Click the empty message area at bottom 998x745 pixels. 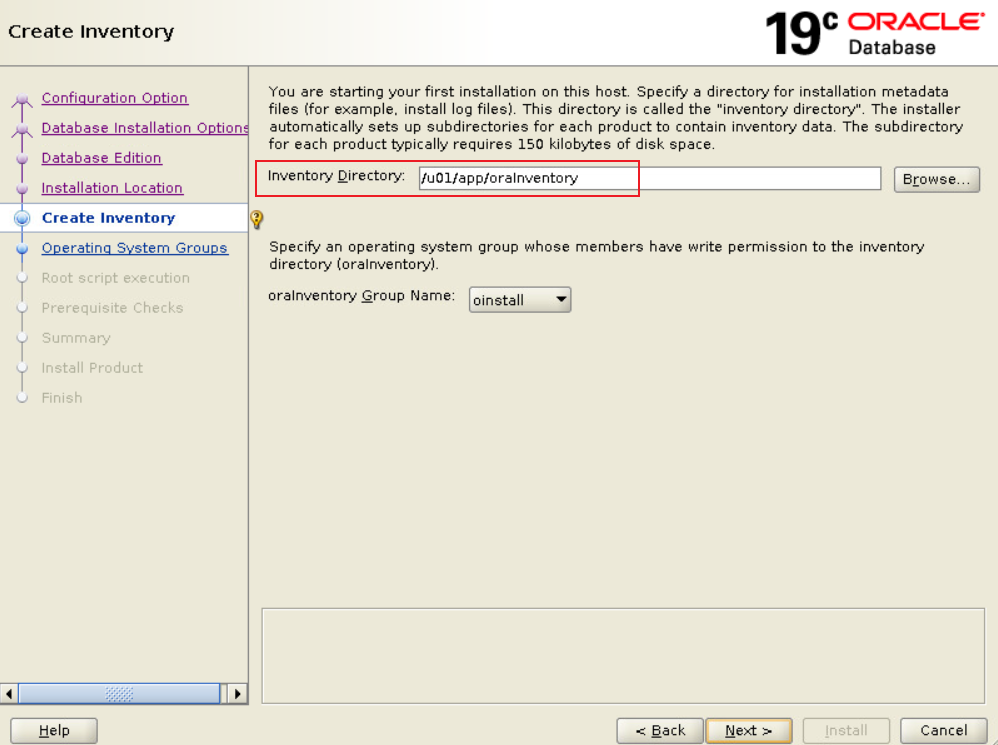(x=623, y=656)
